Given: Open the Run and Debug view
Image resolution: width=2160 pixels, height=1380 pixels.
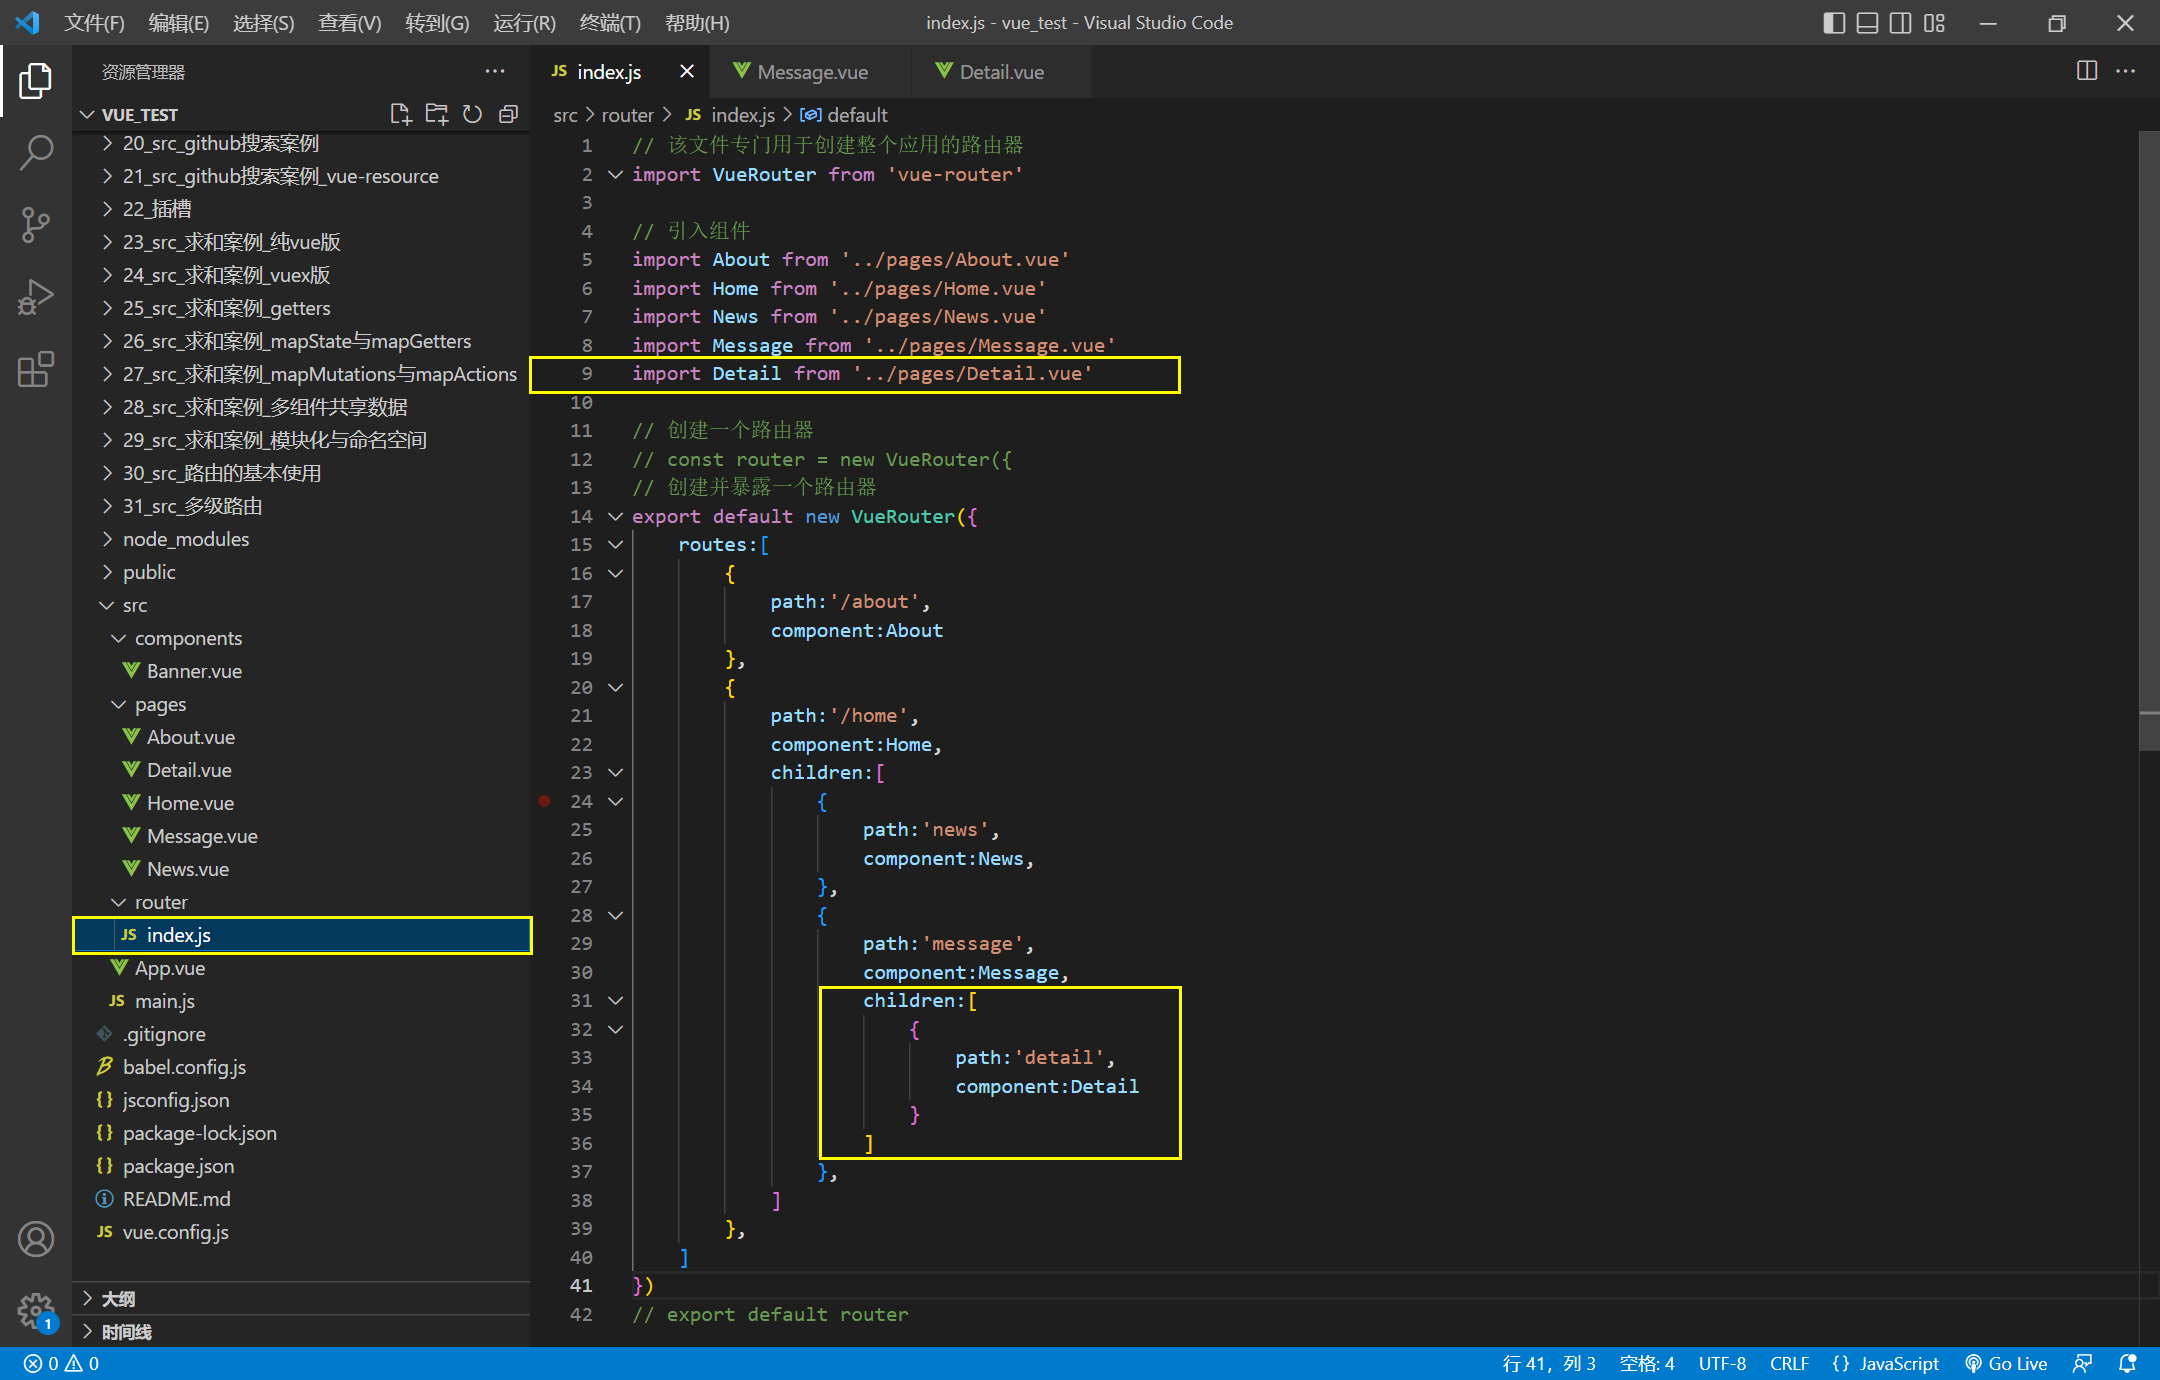Looking at the screenshot, I should click(x=36, y=297).
